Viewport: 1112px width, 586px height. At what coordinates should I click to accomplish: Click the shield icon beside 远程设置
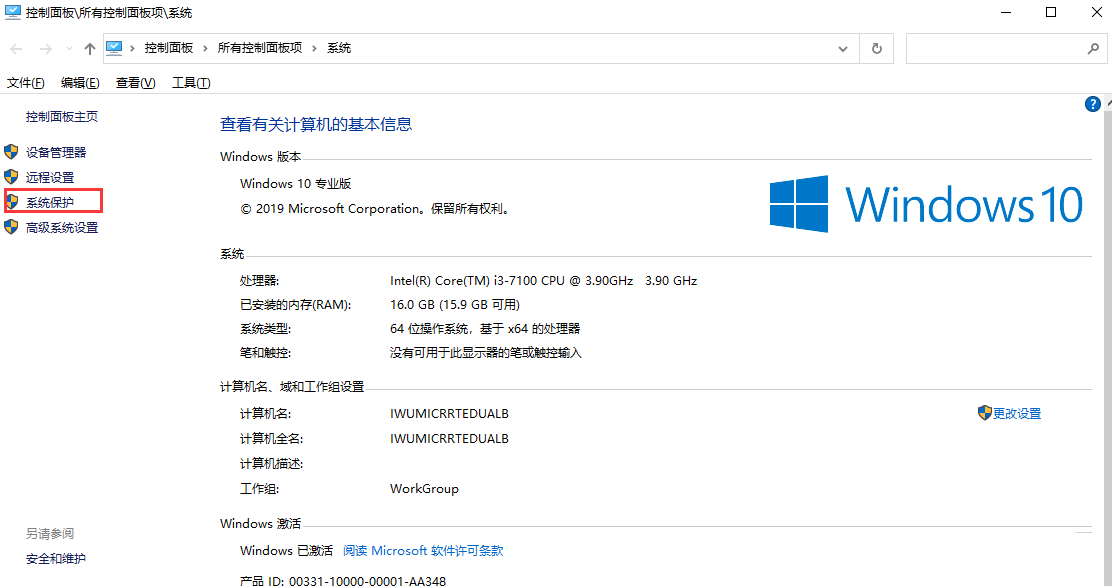[x=11, y=177]
